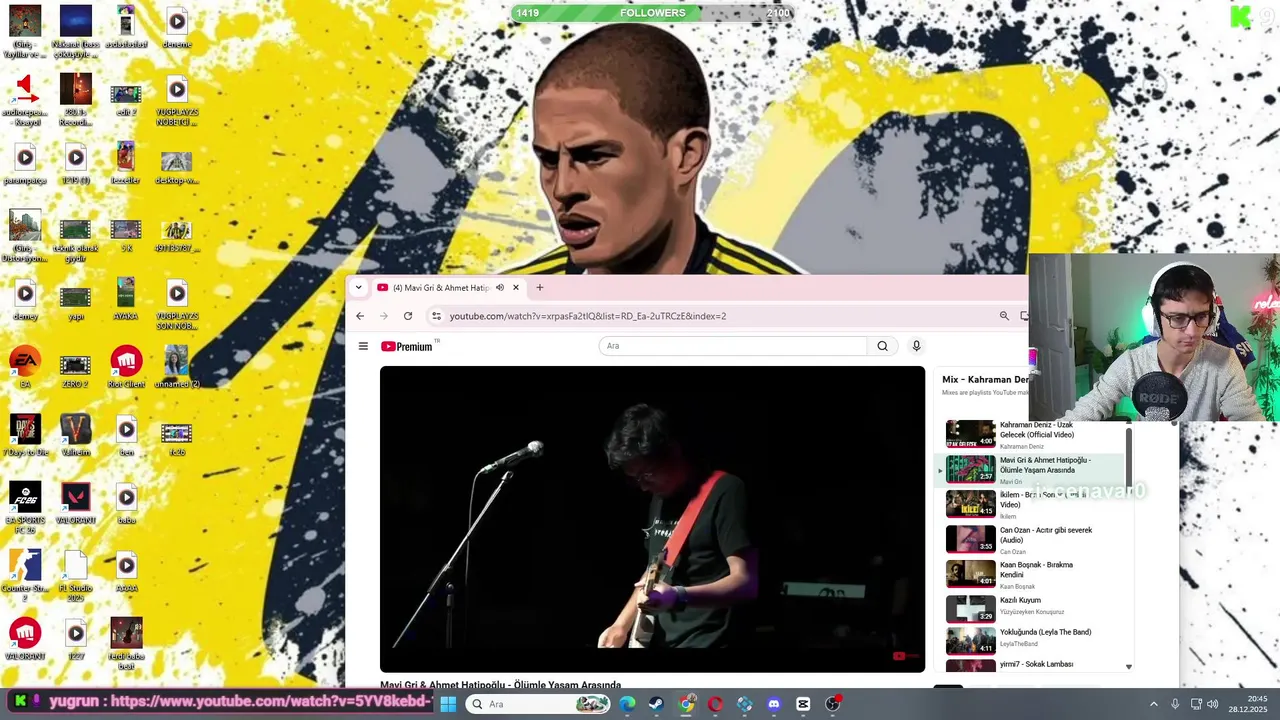
Task: Open Microsoft Edge from the taskbar
Action: (x=627, y=704)
